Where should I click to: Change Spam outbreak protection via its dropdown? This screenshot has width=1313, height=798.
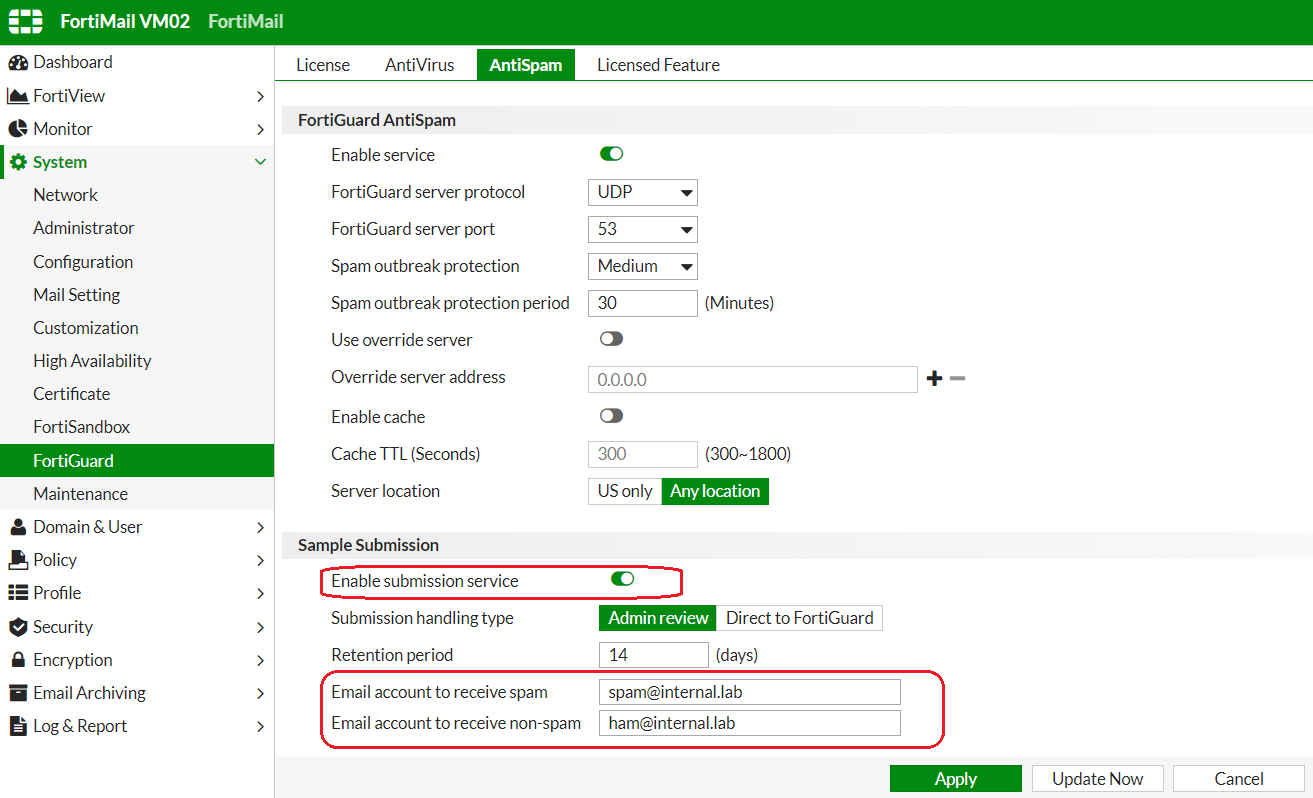(642, 266)
